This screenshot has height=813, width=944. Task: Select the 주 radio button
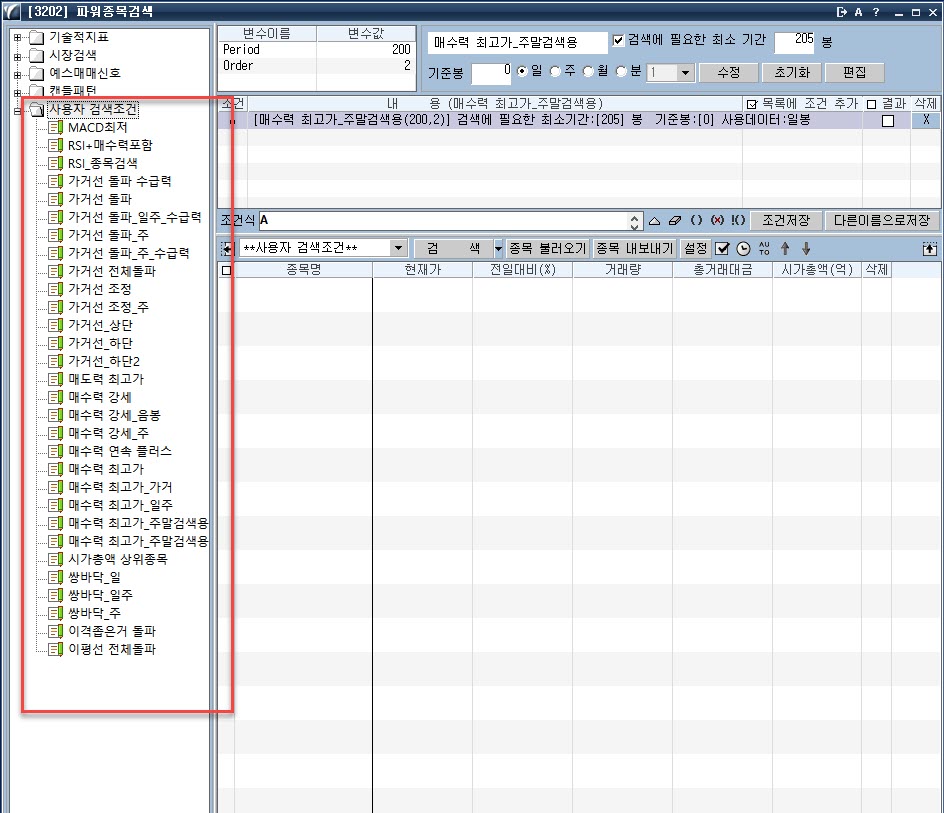(x=556, y=72)
